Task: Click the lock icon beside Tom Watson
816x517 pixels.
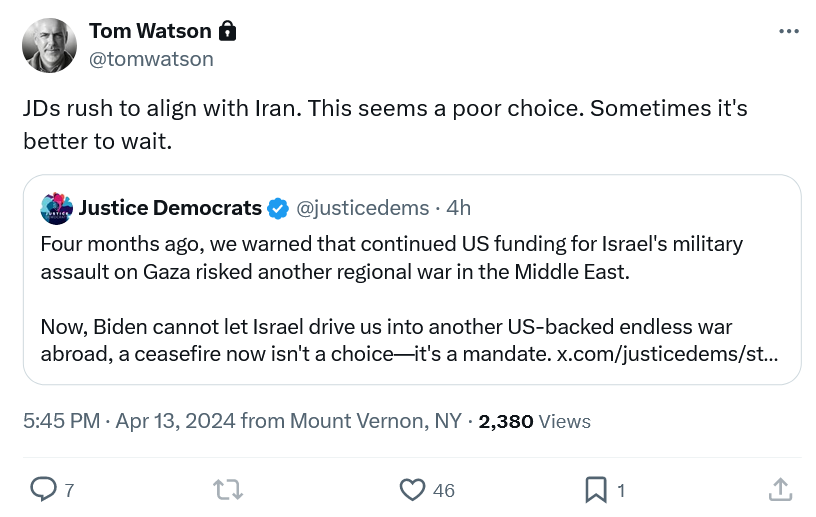Action: point(228,32)
